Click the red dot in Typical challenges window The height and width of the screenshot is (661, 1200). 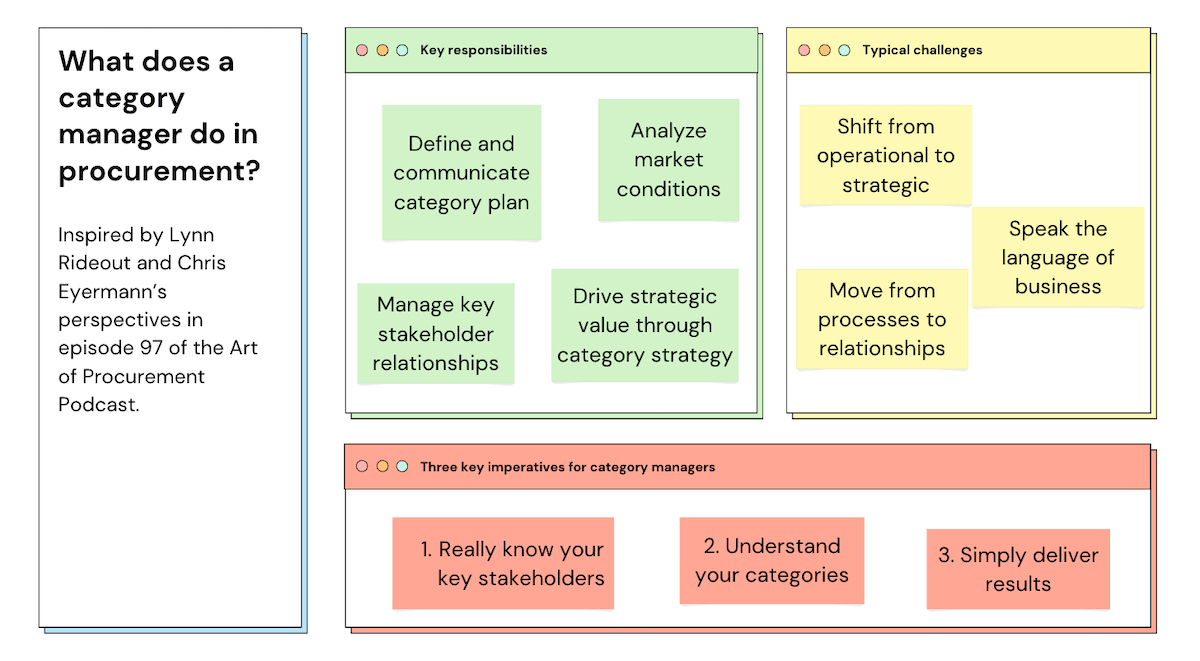tap(805, 50)
